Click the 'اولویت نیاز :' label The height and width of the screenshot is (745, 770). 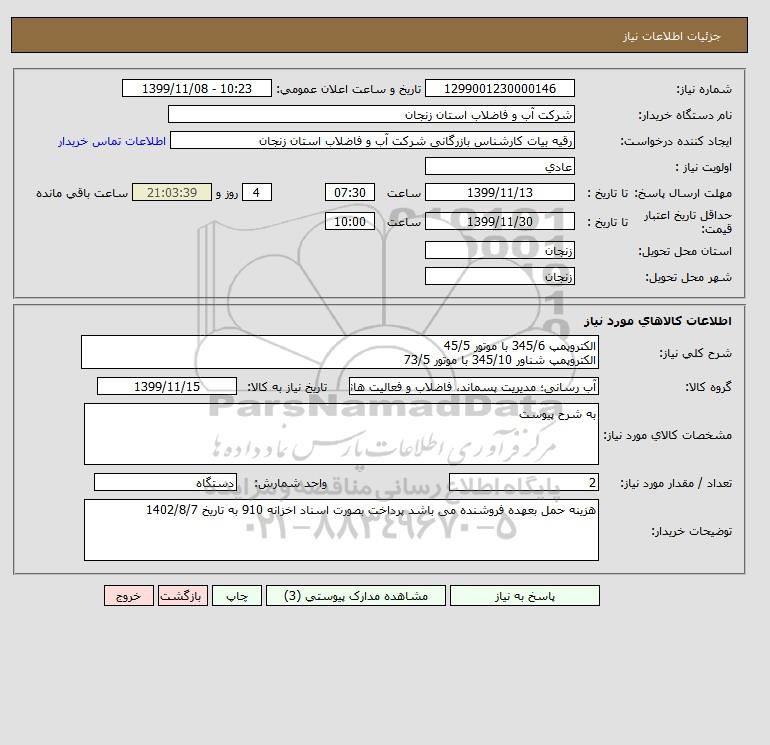click(x=704, y=167)
